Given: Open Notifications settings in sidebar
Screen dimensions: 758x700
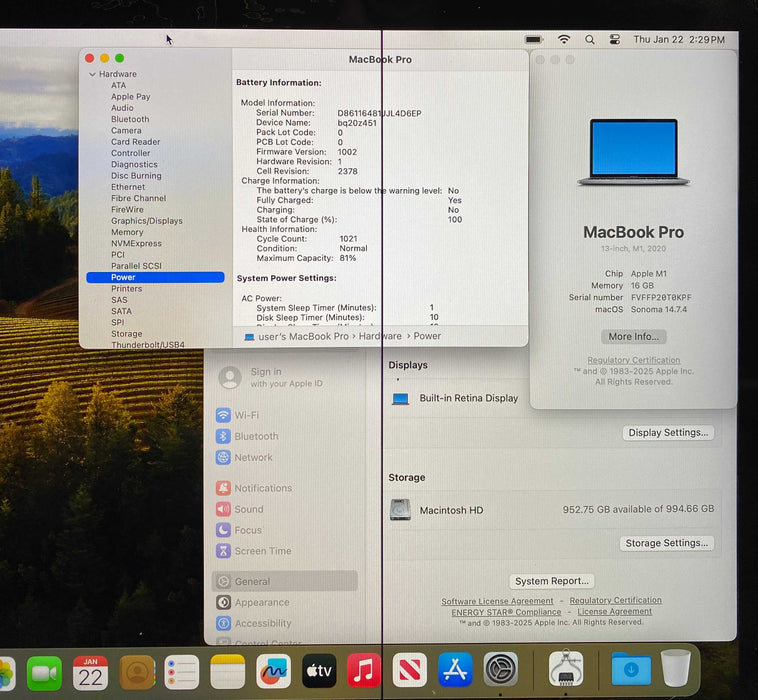Looking at the screenshot, I should pyautogui.click(x=254, y=488).
